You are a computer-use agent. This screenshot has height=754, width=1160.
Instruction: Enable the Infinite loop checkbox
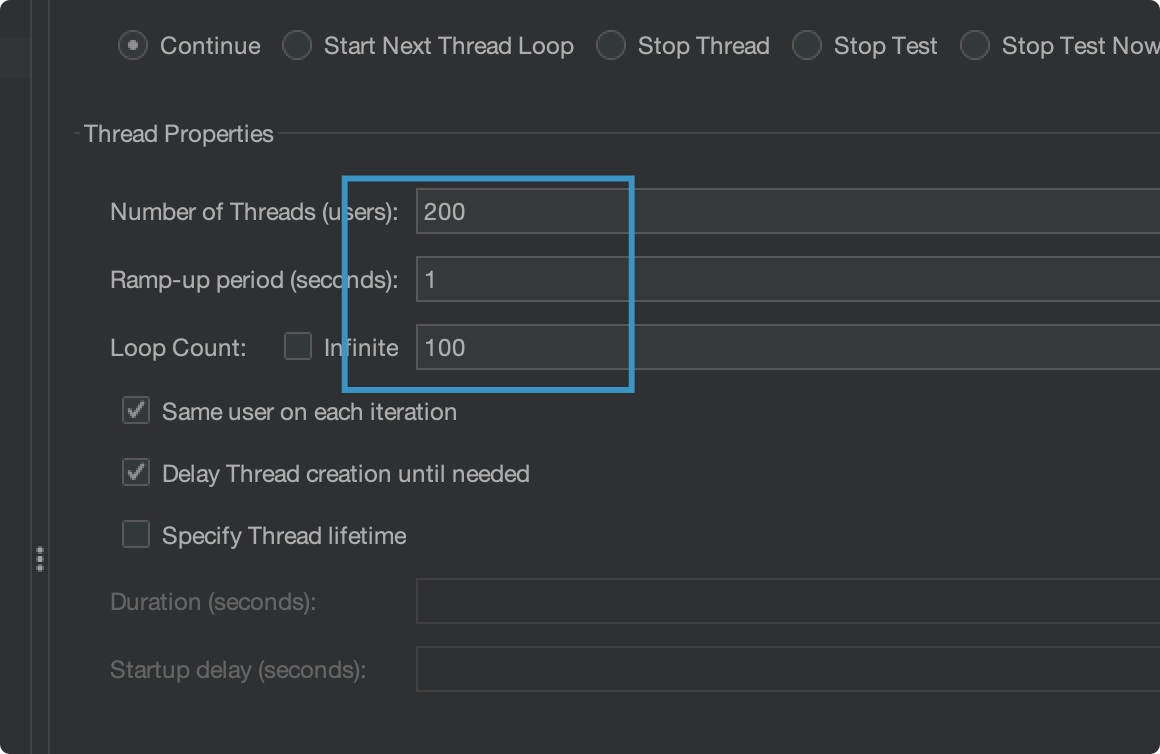click(298, 347)
